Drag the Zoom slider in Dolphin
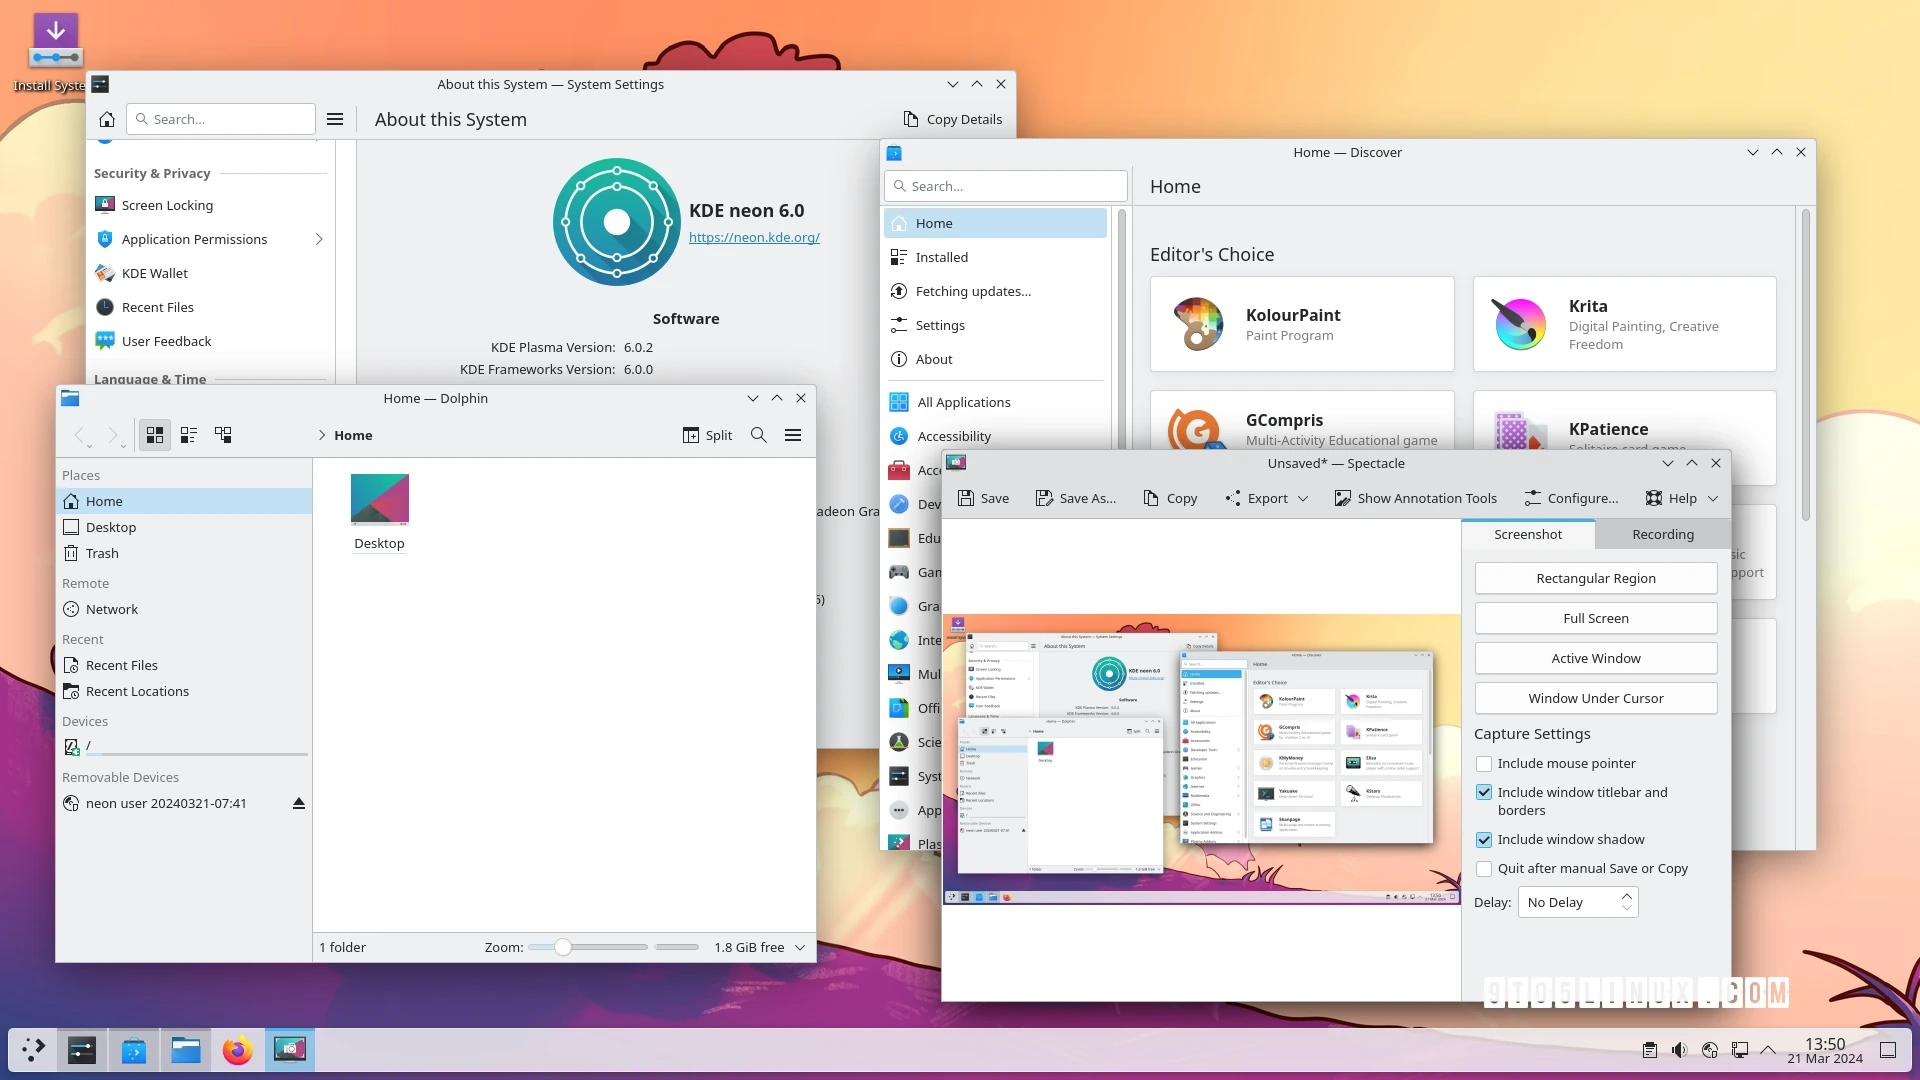 pos(560,947)
